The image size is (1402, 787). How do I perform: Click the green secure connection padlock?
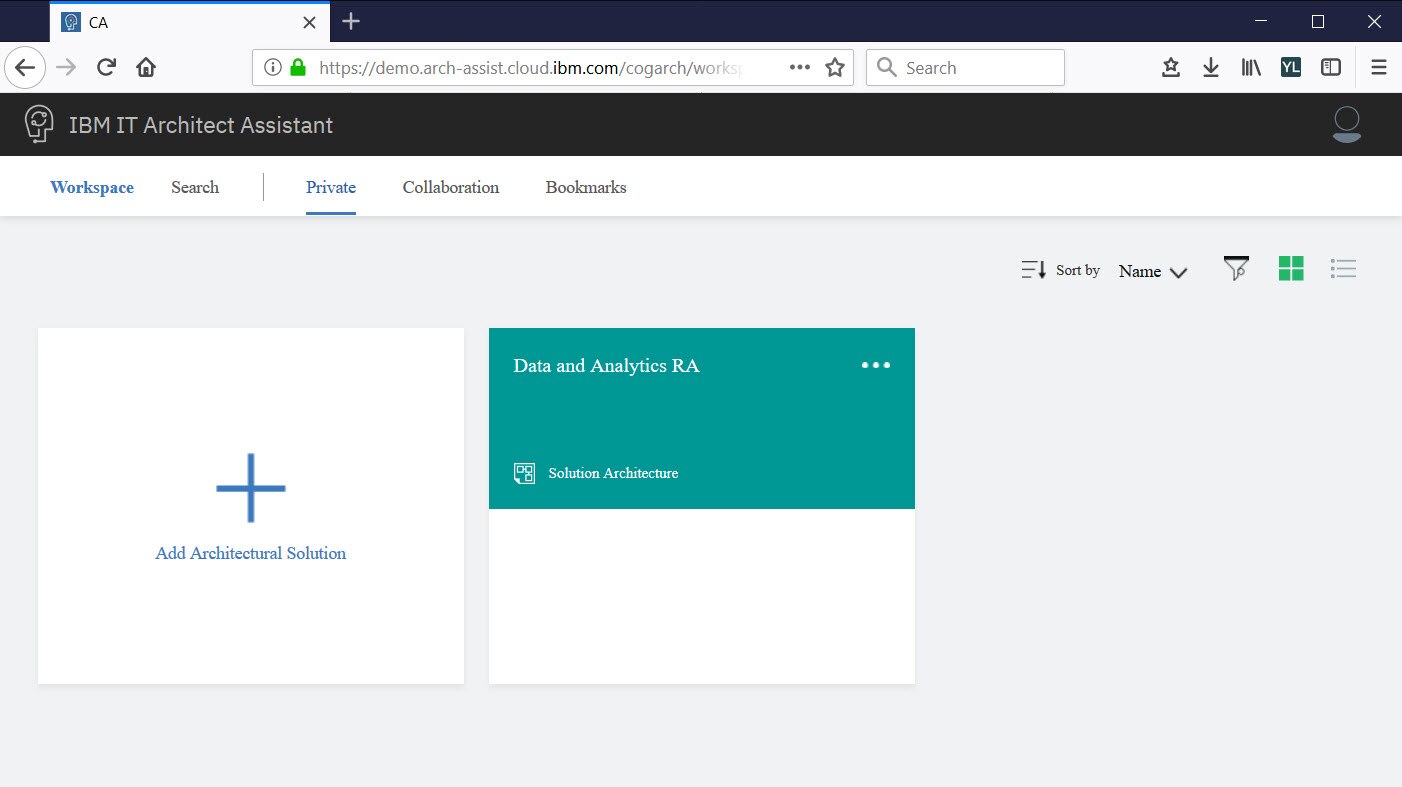(x=297, y=68)
